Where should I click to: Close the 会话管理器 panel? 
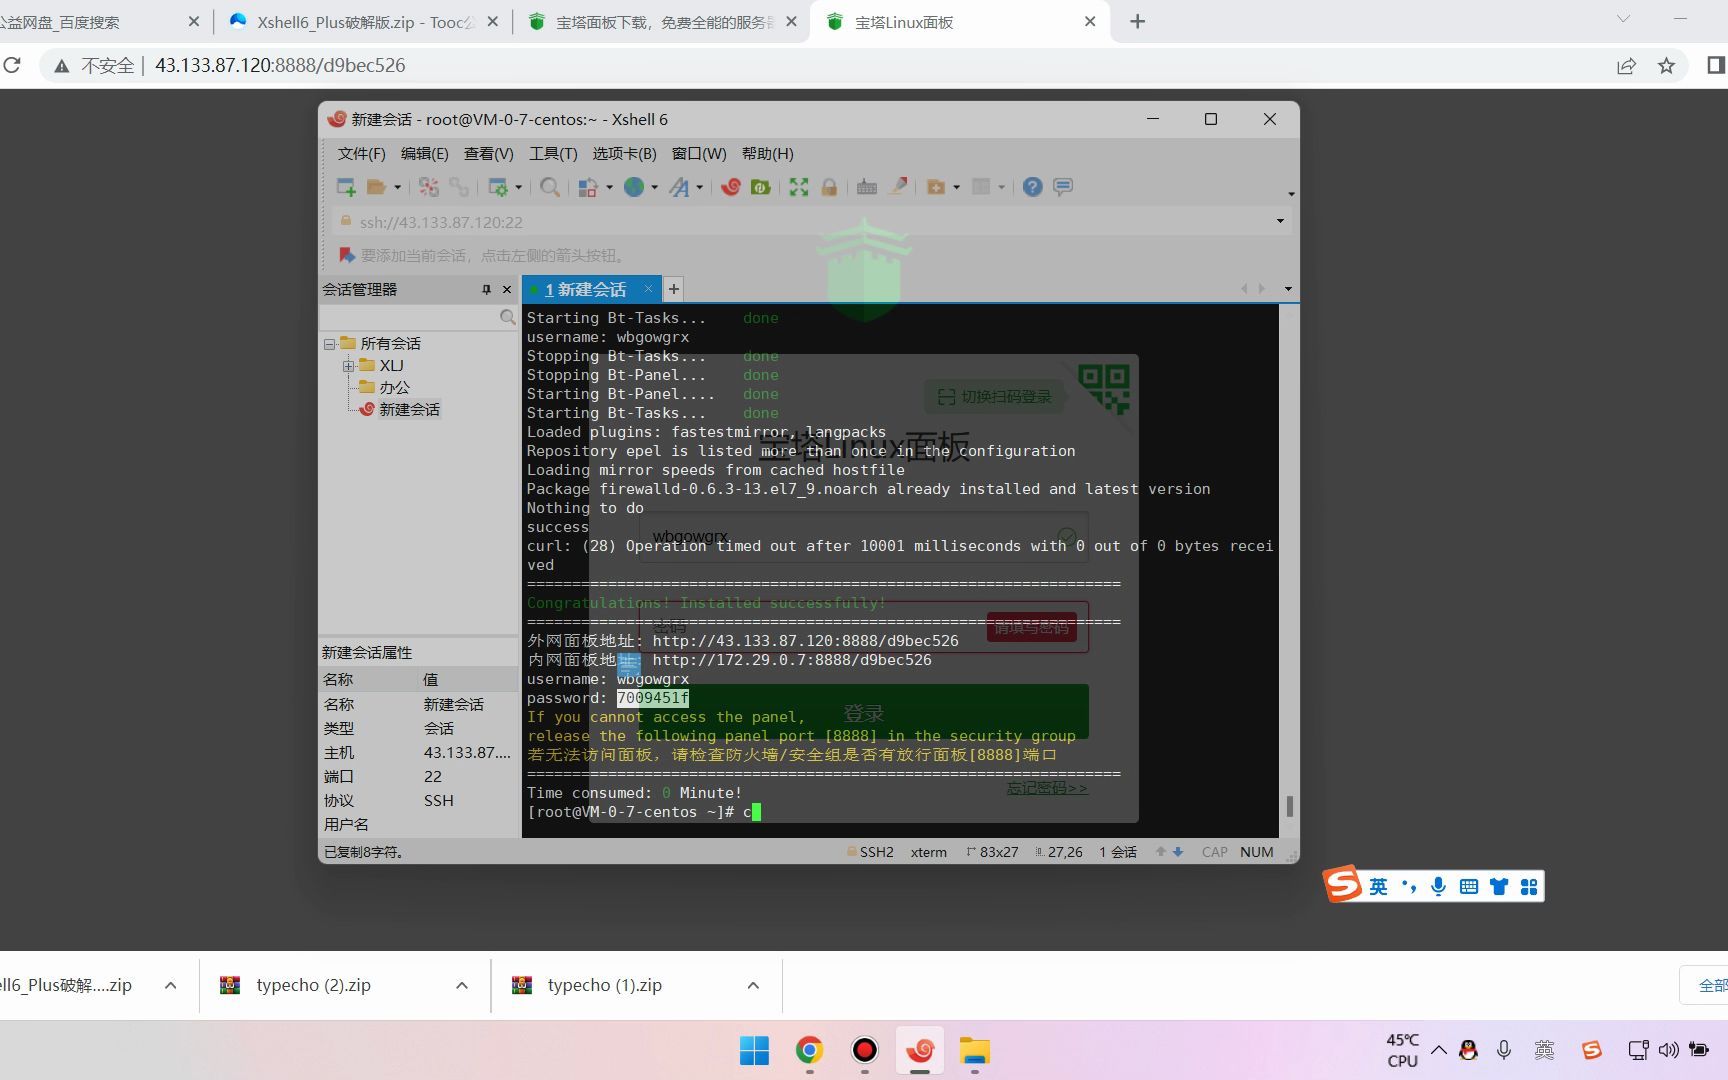[x=507, y=289]
